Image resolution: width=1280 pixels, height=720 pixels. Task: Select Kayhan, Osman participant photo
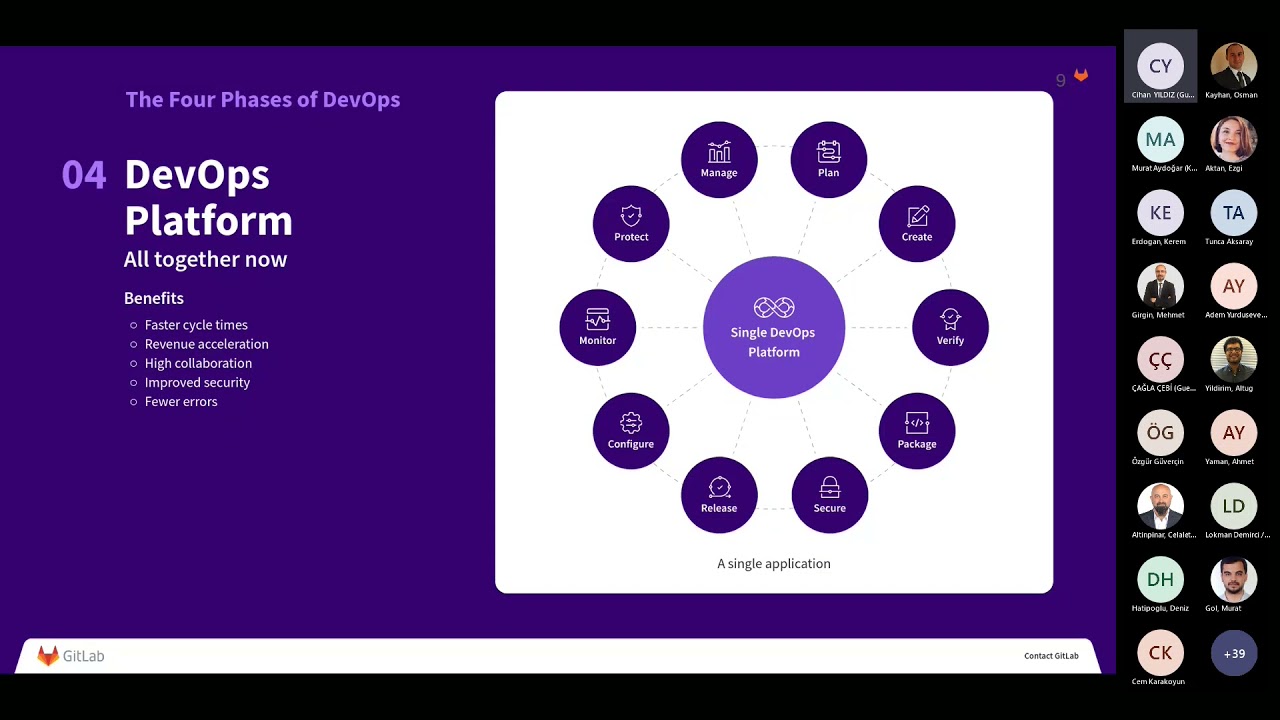click(x=1234, y=66)
